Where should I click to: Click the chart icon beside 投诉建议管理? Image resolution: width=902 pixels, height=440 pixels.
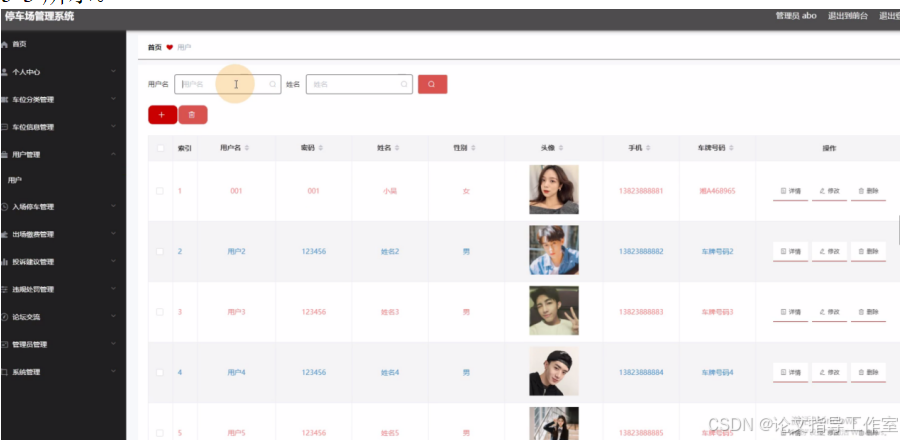(x=4, y=262)
